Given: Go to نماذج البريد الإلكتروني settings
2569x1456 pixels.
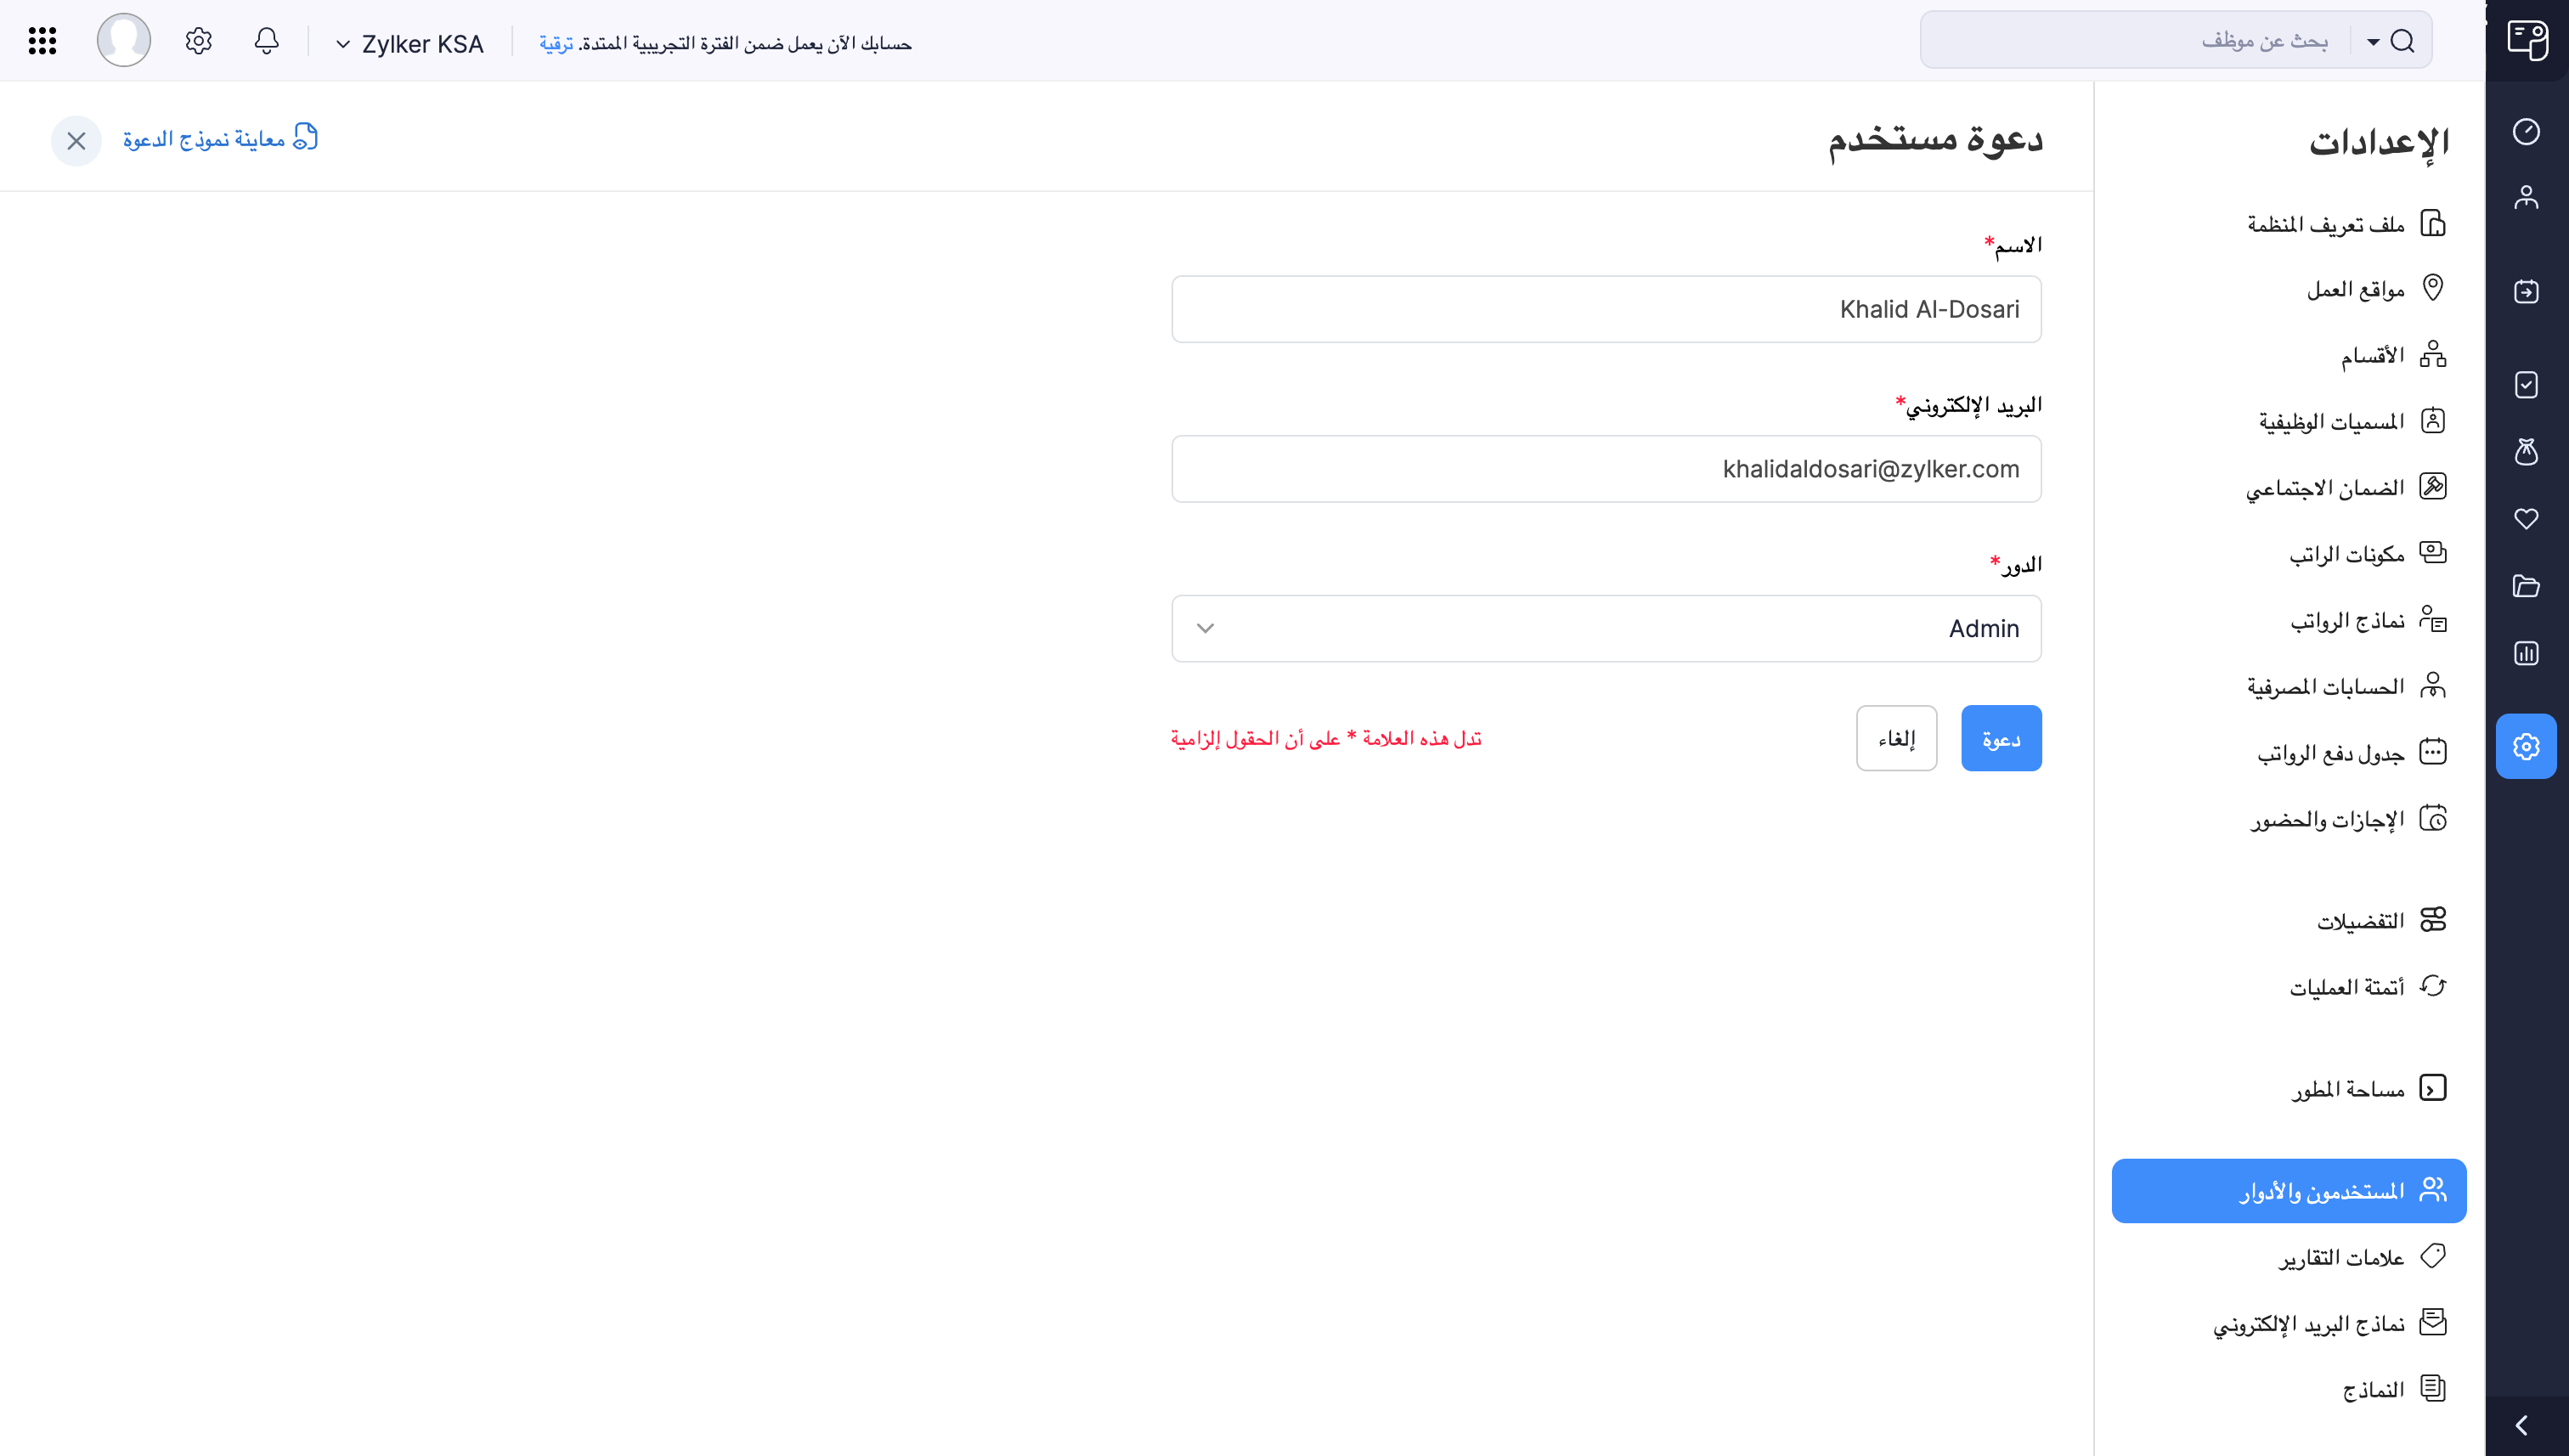Looking at the screenshot, I should (x=2309, y=1324).
